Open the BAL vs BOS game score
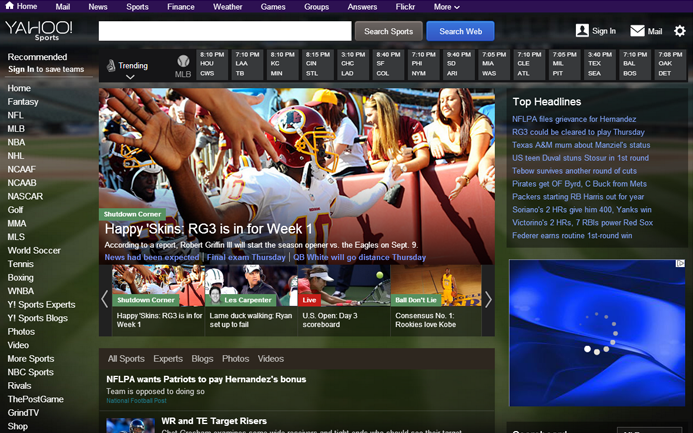Screen dimensions: 693x433 pos(635,65)
